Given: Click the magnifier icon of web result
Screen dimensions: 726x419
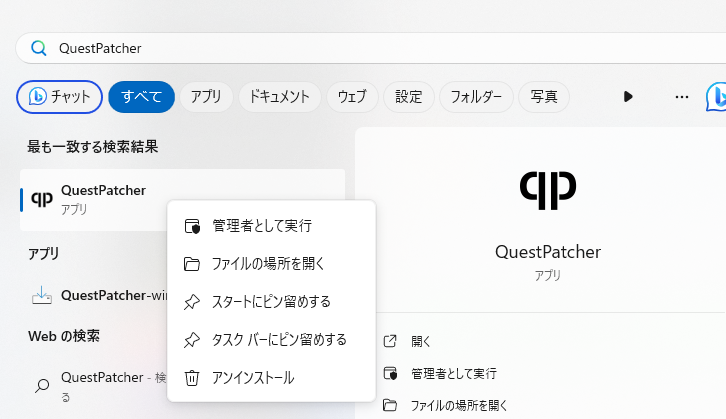Looking at the screenshot, I should 42,385.
